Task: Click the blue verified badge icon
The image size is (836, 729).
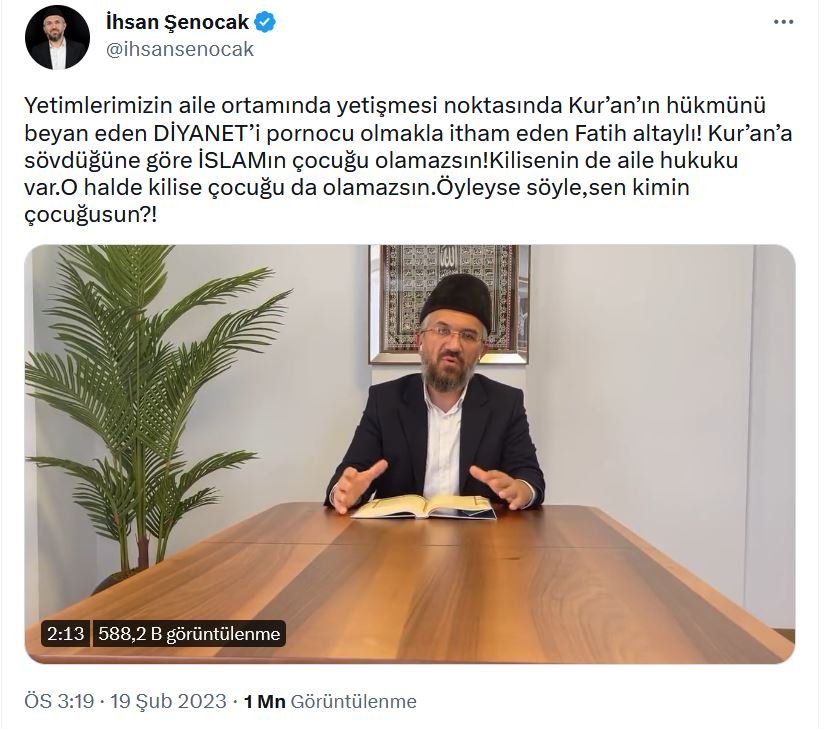Action: click(265, 22)
